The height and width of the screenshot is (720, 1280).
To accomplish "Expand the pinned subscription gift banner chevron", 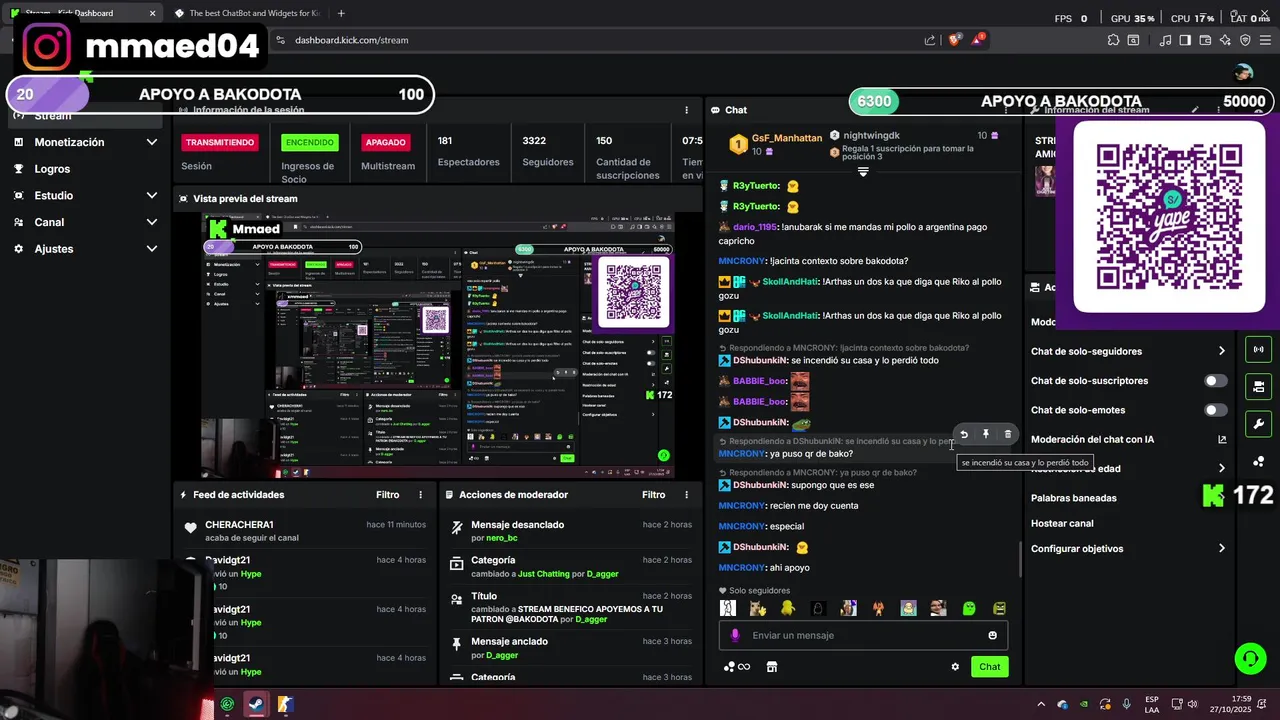I will click(x=863, y=172).
